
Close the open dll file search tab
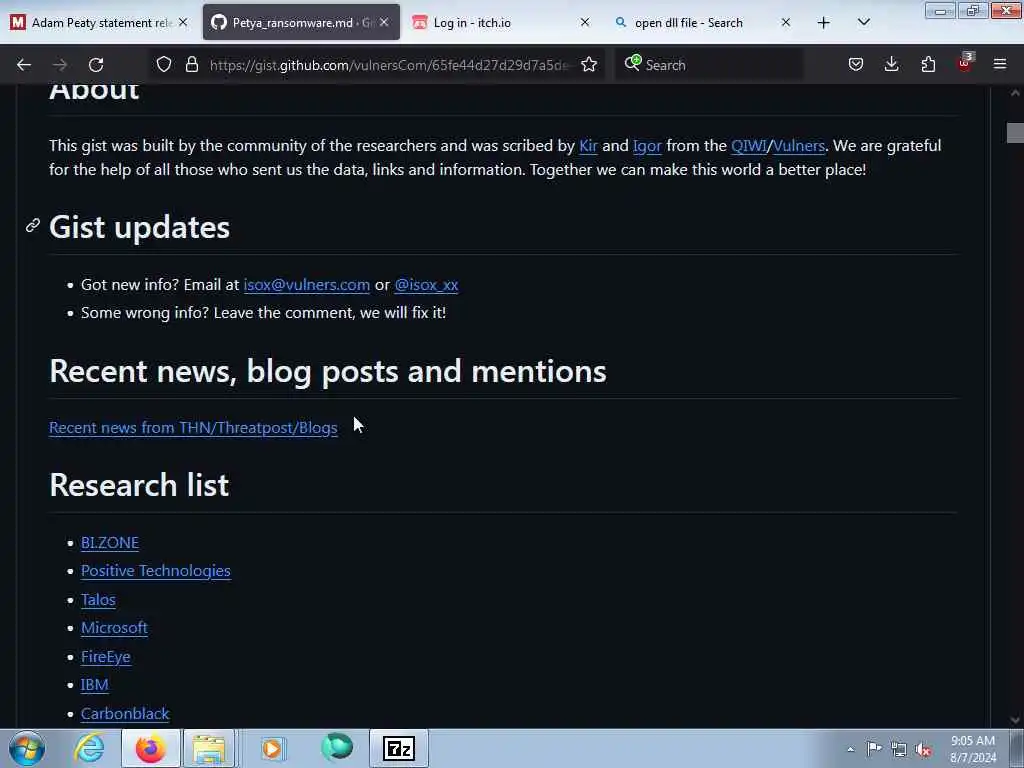coord(786,22)
